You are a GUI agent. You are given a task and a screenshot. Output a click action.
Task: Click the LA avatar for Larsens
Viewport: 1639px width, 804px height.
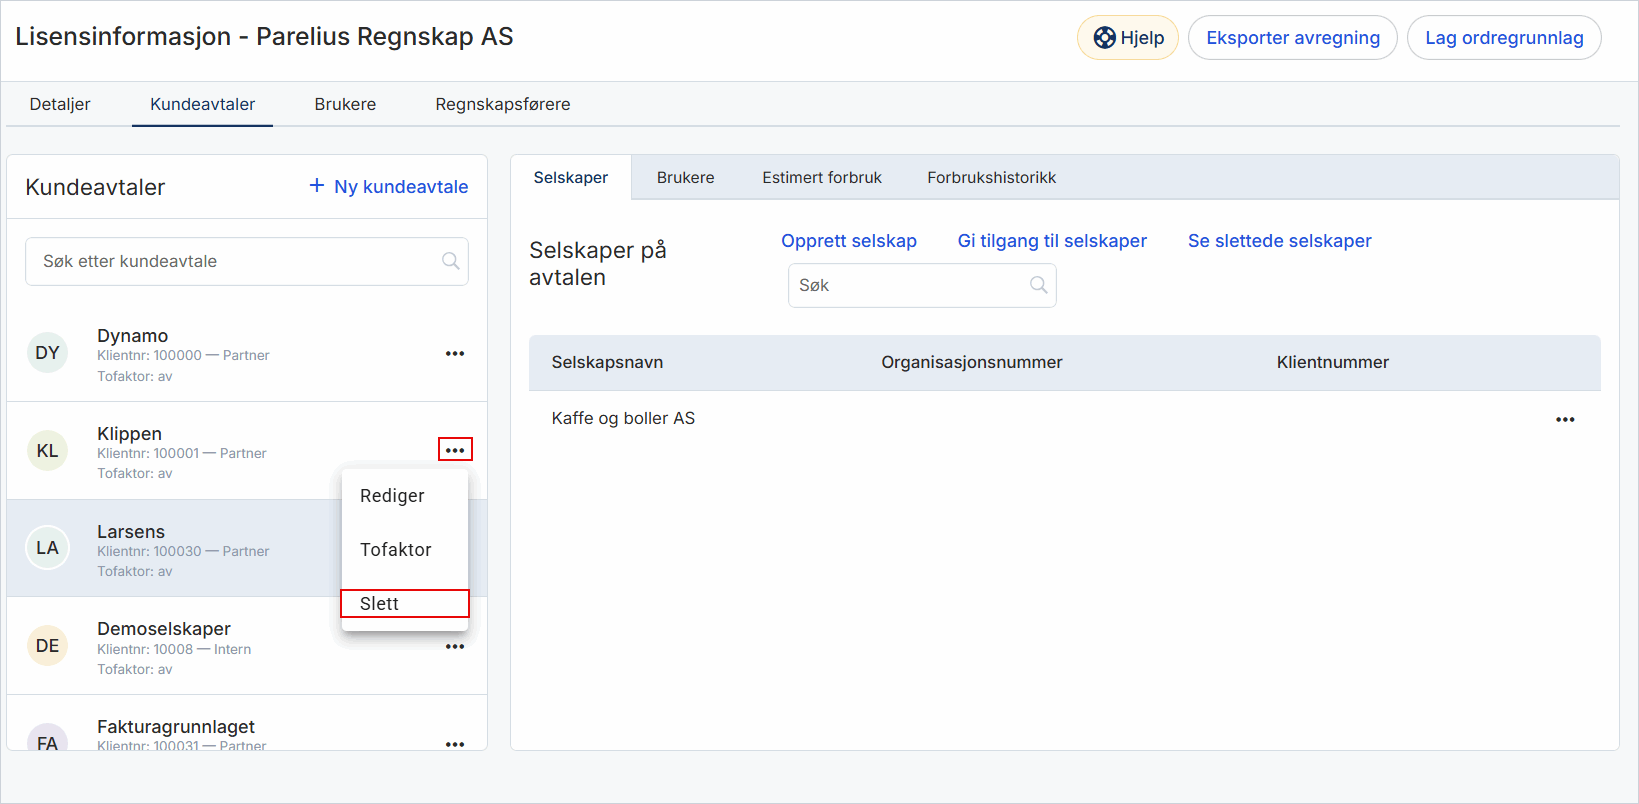coord(47,548)
